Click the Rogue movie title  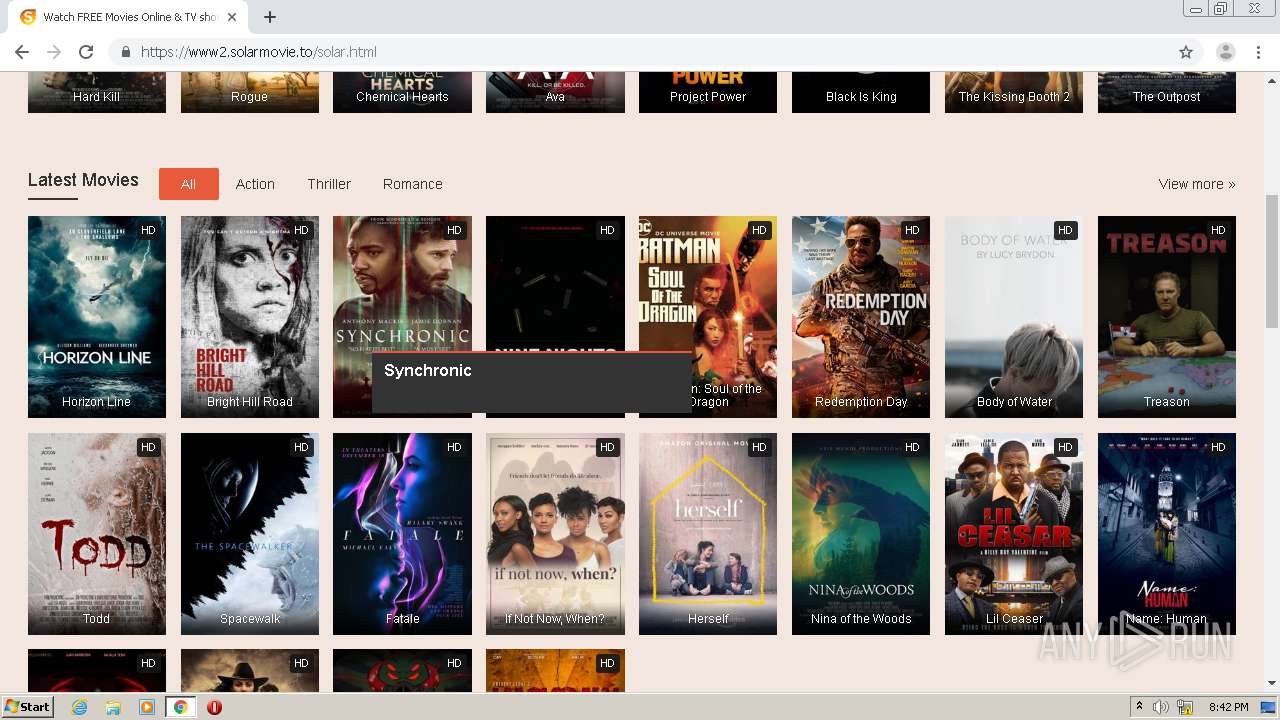pyautogui.click(x=249, y=97)
